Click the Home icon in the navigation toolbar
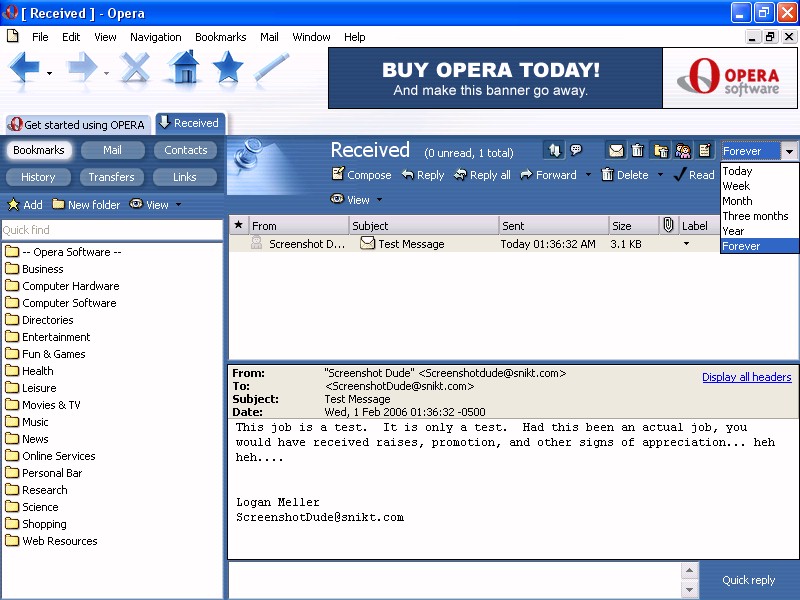The image size is (800, 600). (183, 69)
